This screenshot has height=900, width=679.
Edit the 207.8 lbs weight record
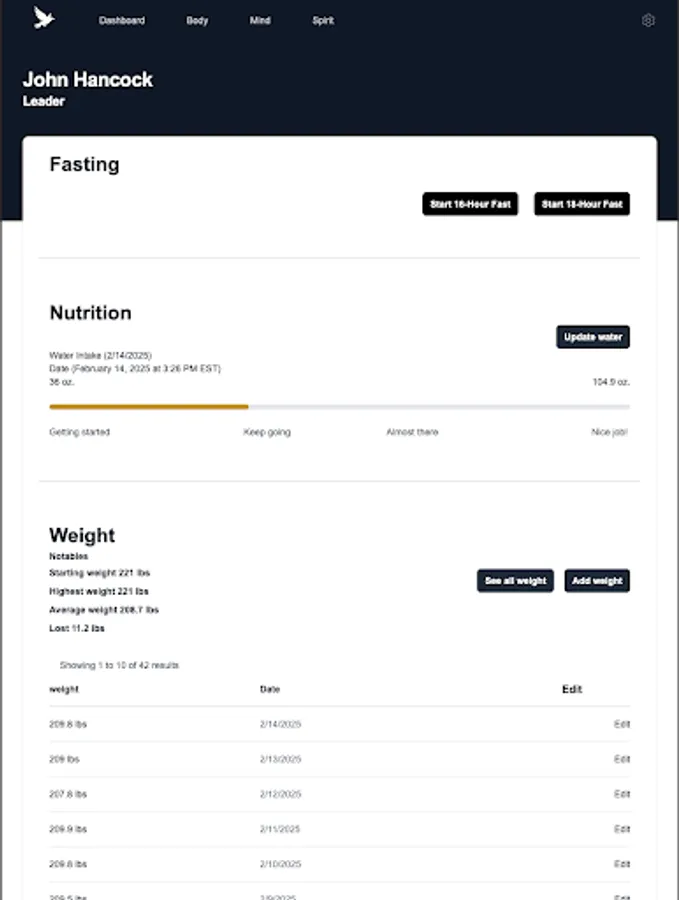pyautogui.click(x=621, y=793)
